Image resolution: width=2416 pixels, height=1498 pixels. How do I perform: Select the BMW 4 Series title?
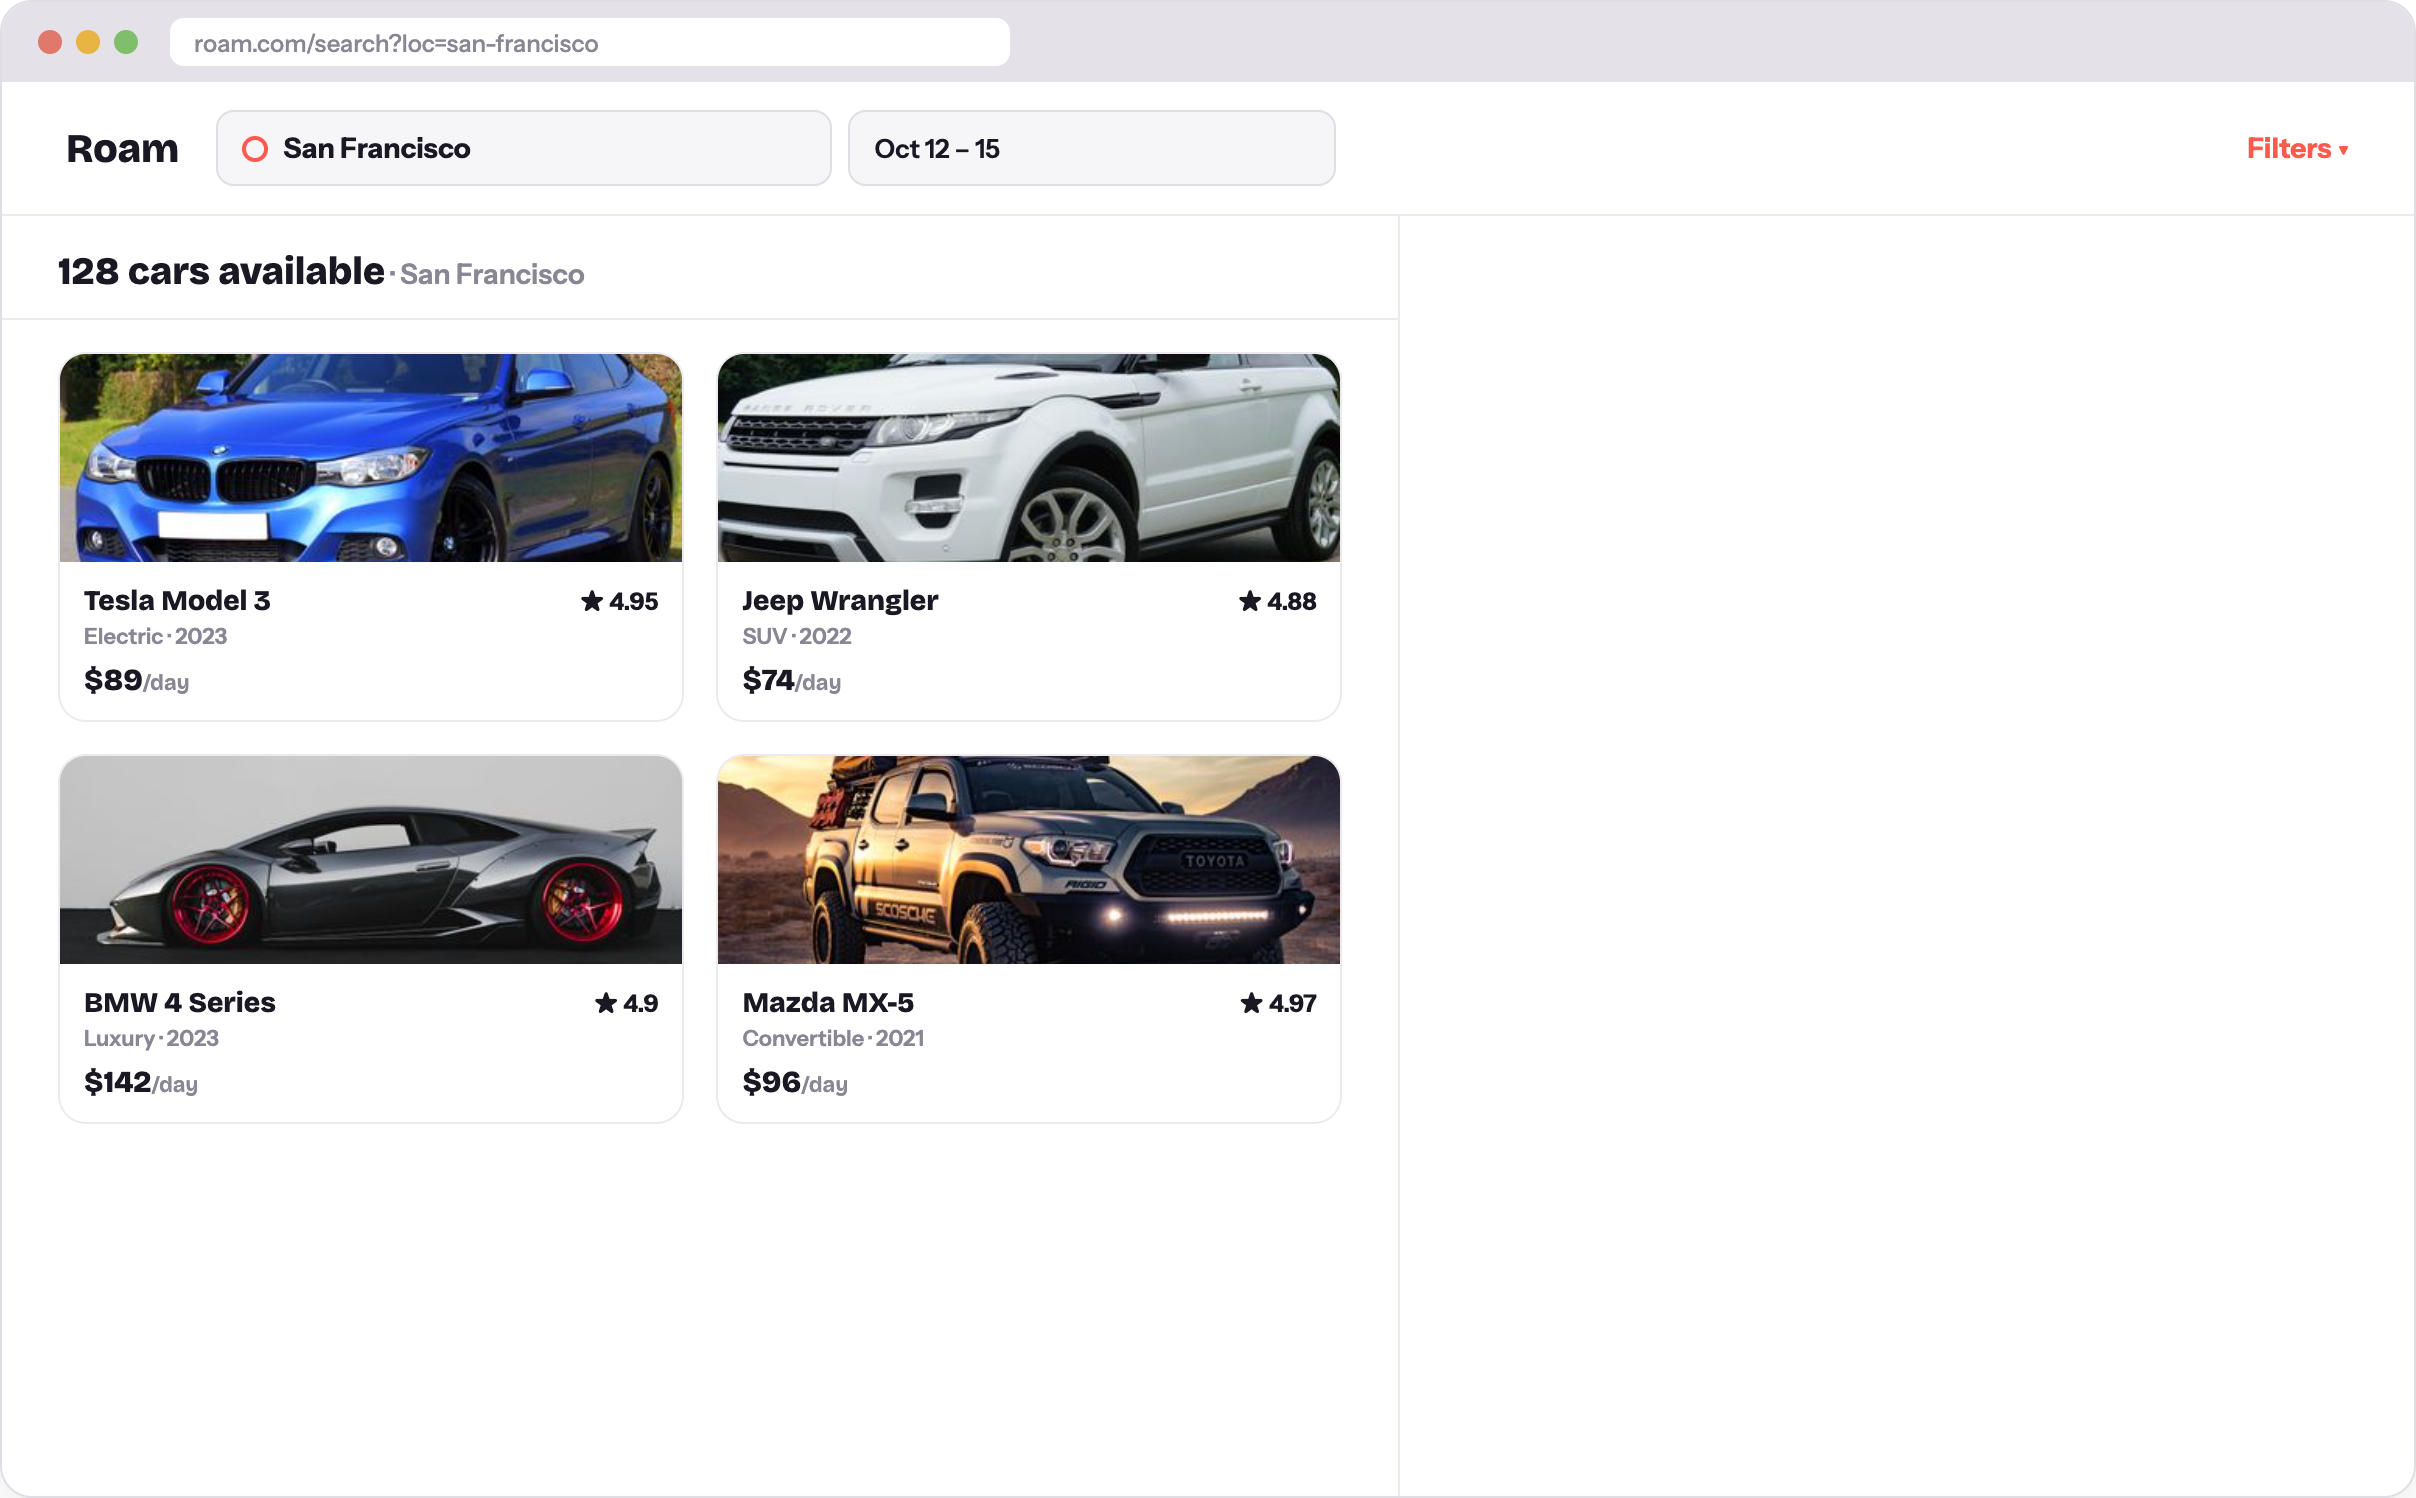(180, 1003)
